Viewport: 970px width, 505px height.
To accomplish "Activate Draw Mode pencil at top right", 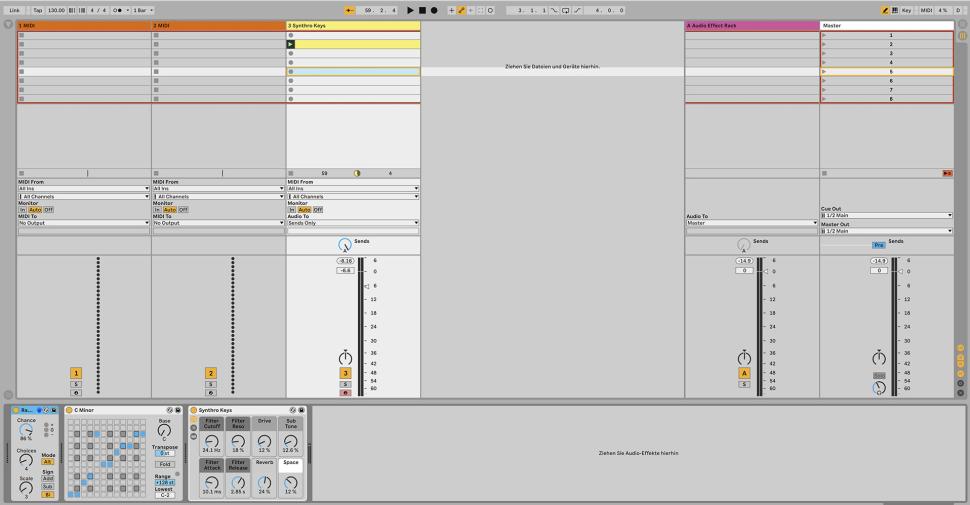I will [885, 11].
